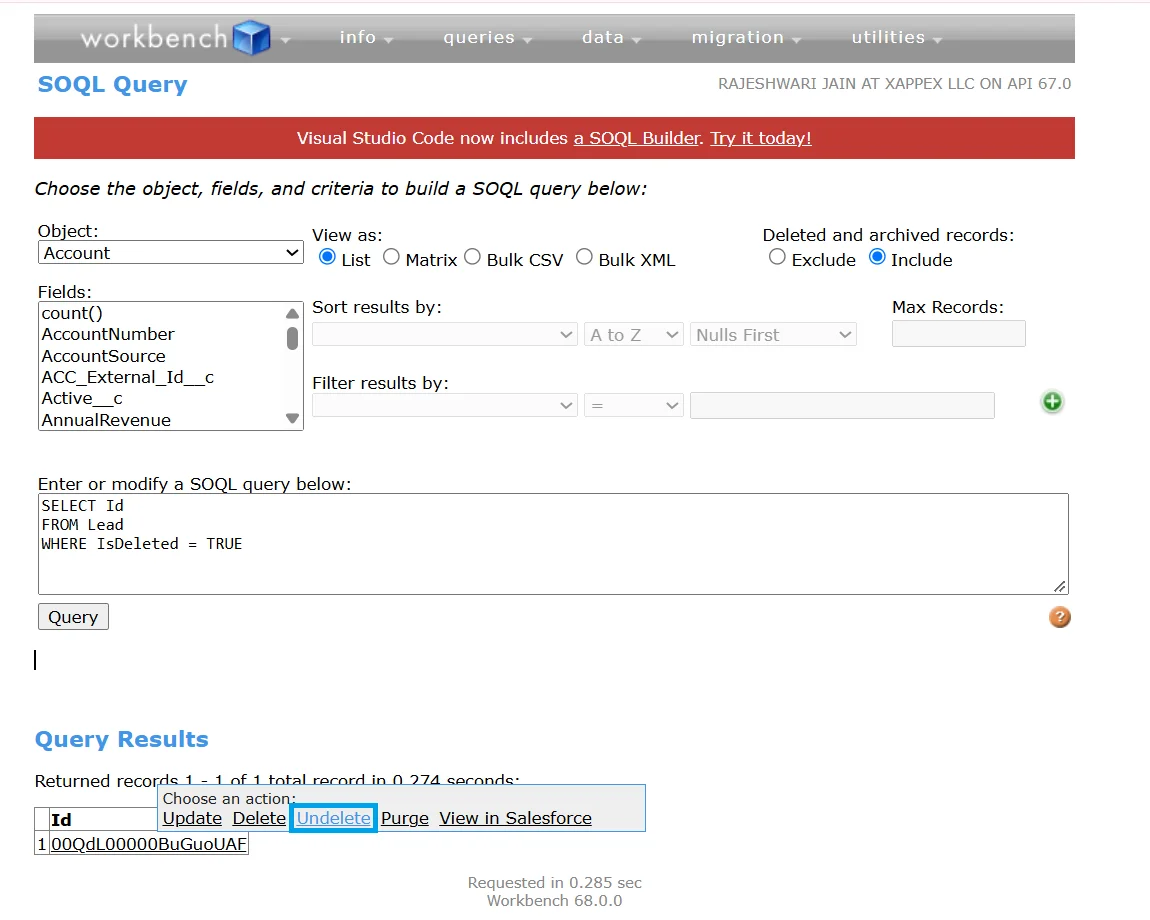
Task: Open record 00QdL00000BuGuoUAF link
Action: click(149, 844)
